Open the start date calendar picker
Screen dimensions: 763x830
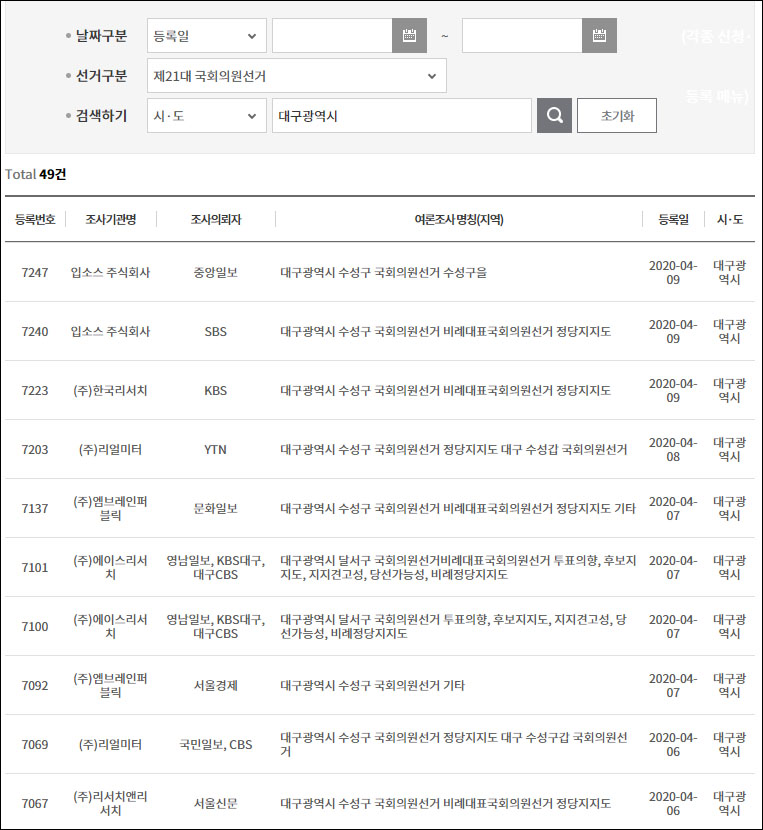[409, 35]
